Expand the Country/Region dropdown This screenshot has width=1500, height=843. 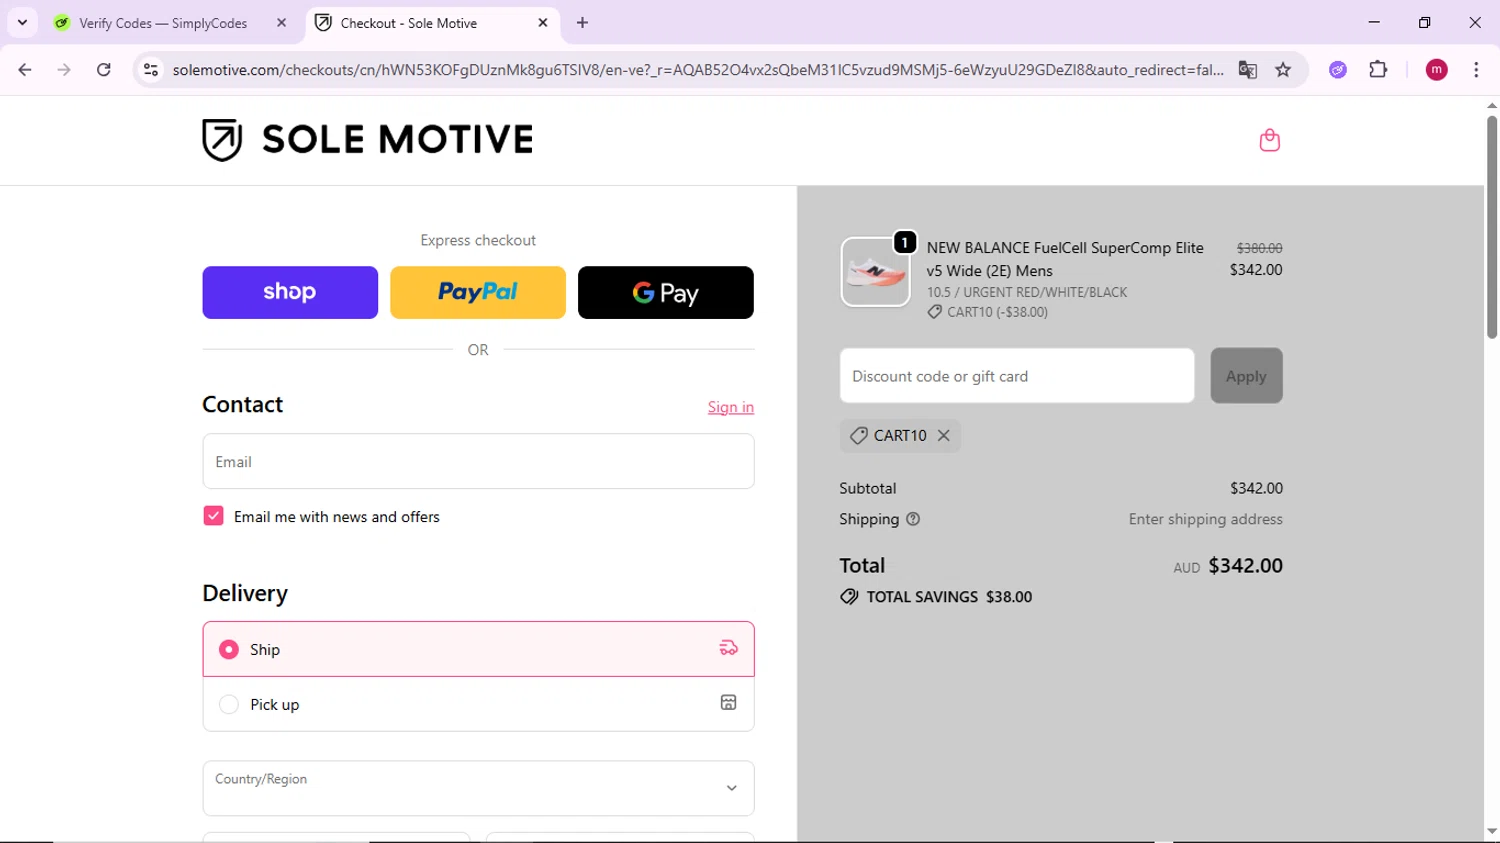click(478, 788)
